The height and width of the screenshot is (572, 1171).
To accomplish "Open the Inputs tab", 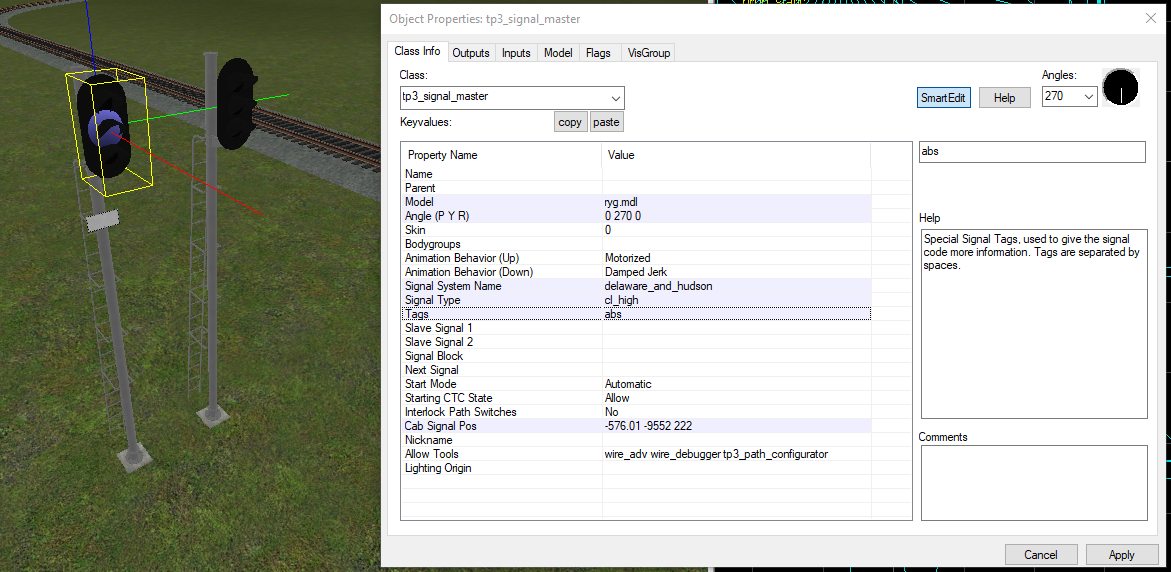I will (x=516, y=53).
